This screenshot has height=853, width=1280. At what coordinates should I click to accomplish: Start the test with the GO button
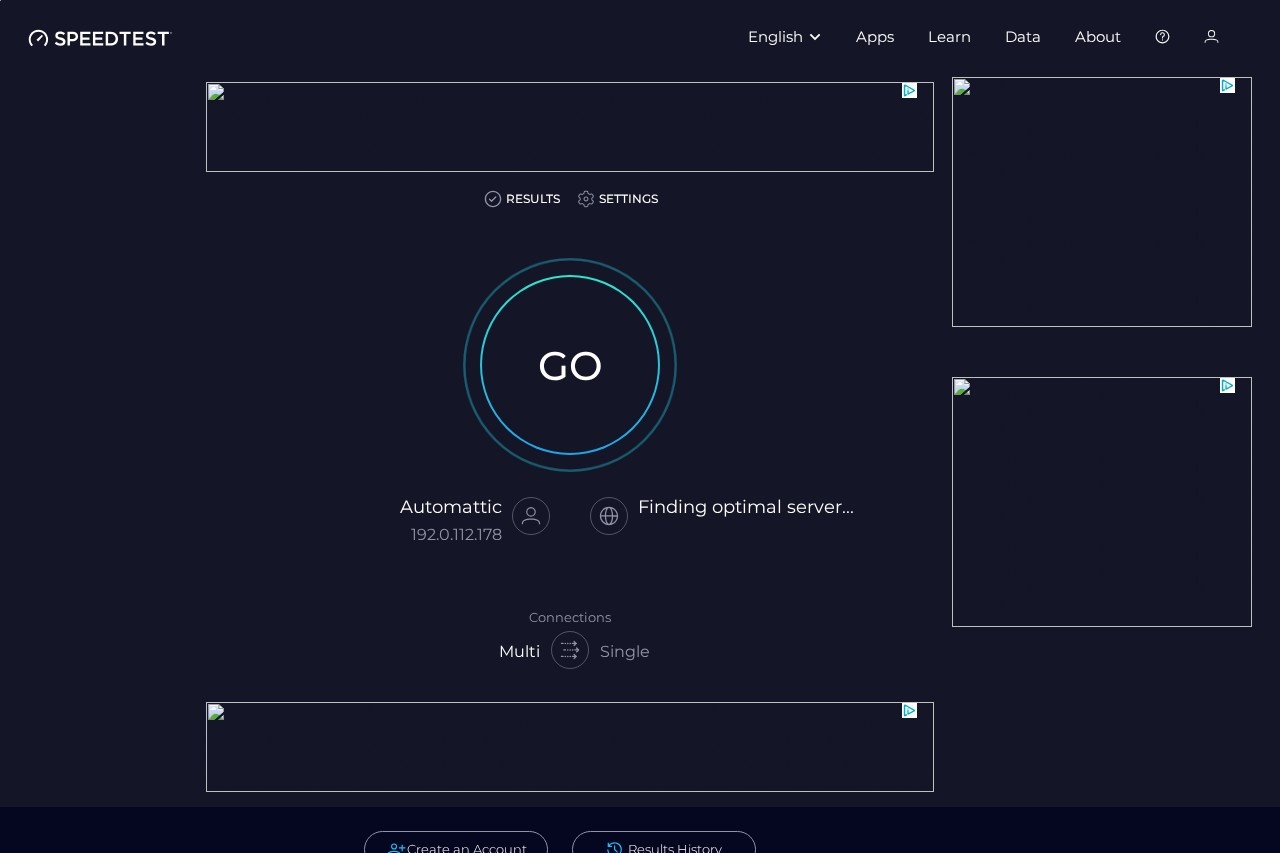click(570, 365)
